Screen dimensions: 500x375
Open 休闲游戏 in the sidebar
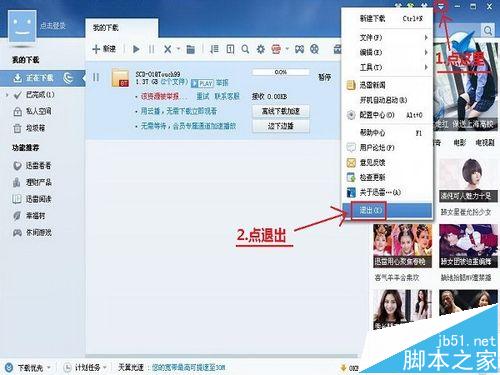point(39,232)
